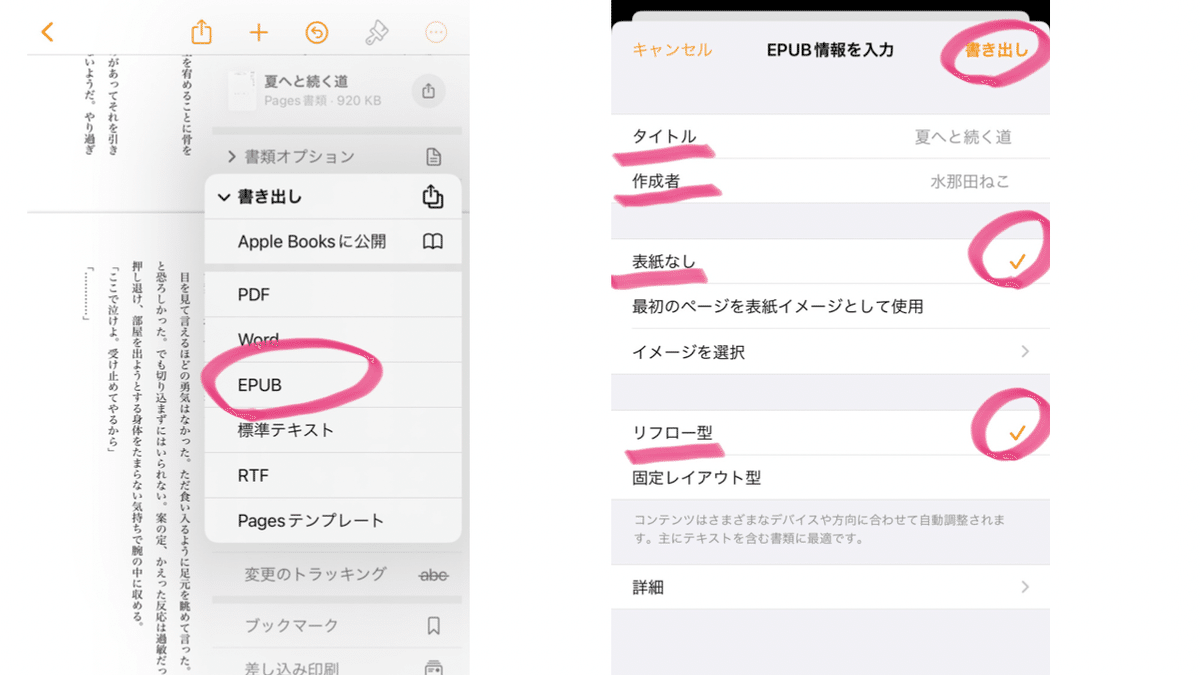Select 最初のページを表紙イメージとして使用 option
Image resolution: width=1200 pixels, height=675 pixels.
point(830,306)
